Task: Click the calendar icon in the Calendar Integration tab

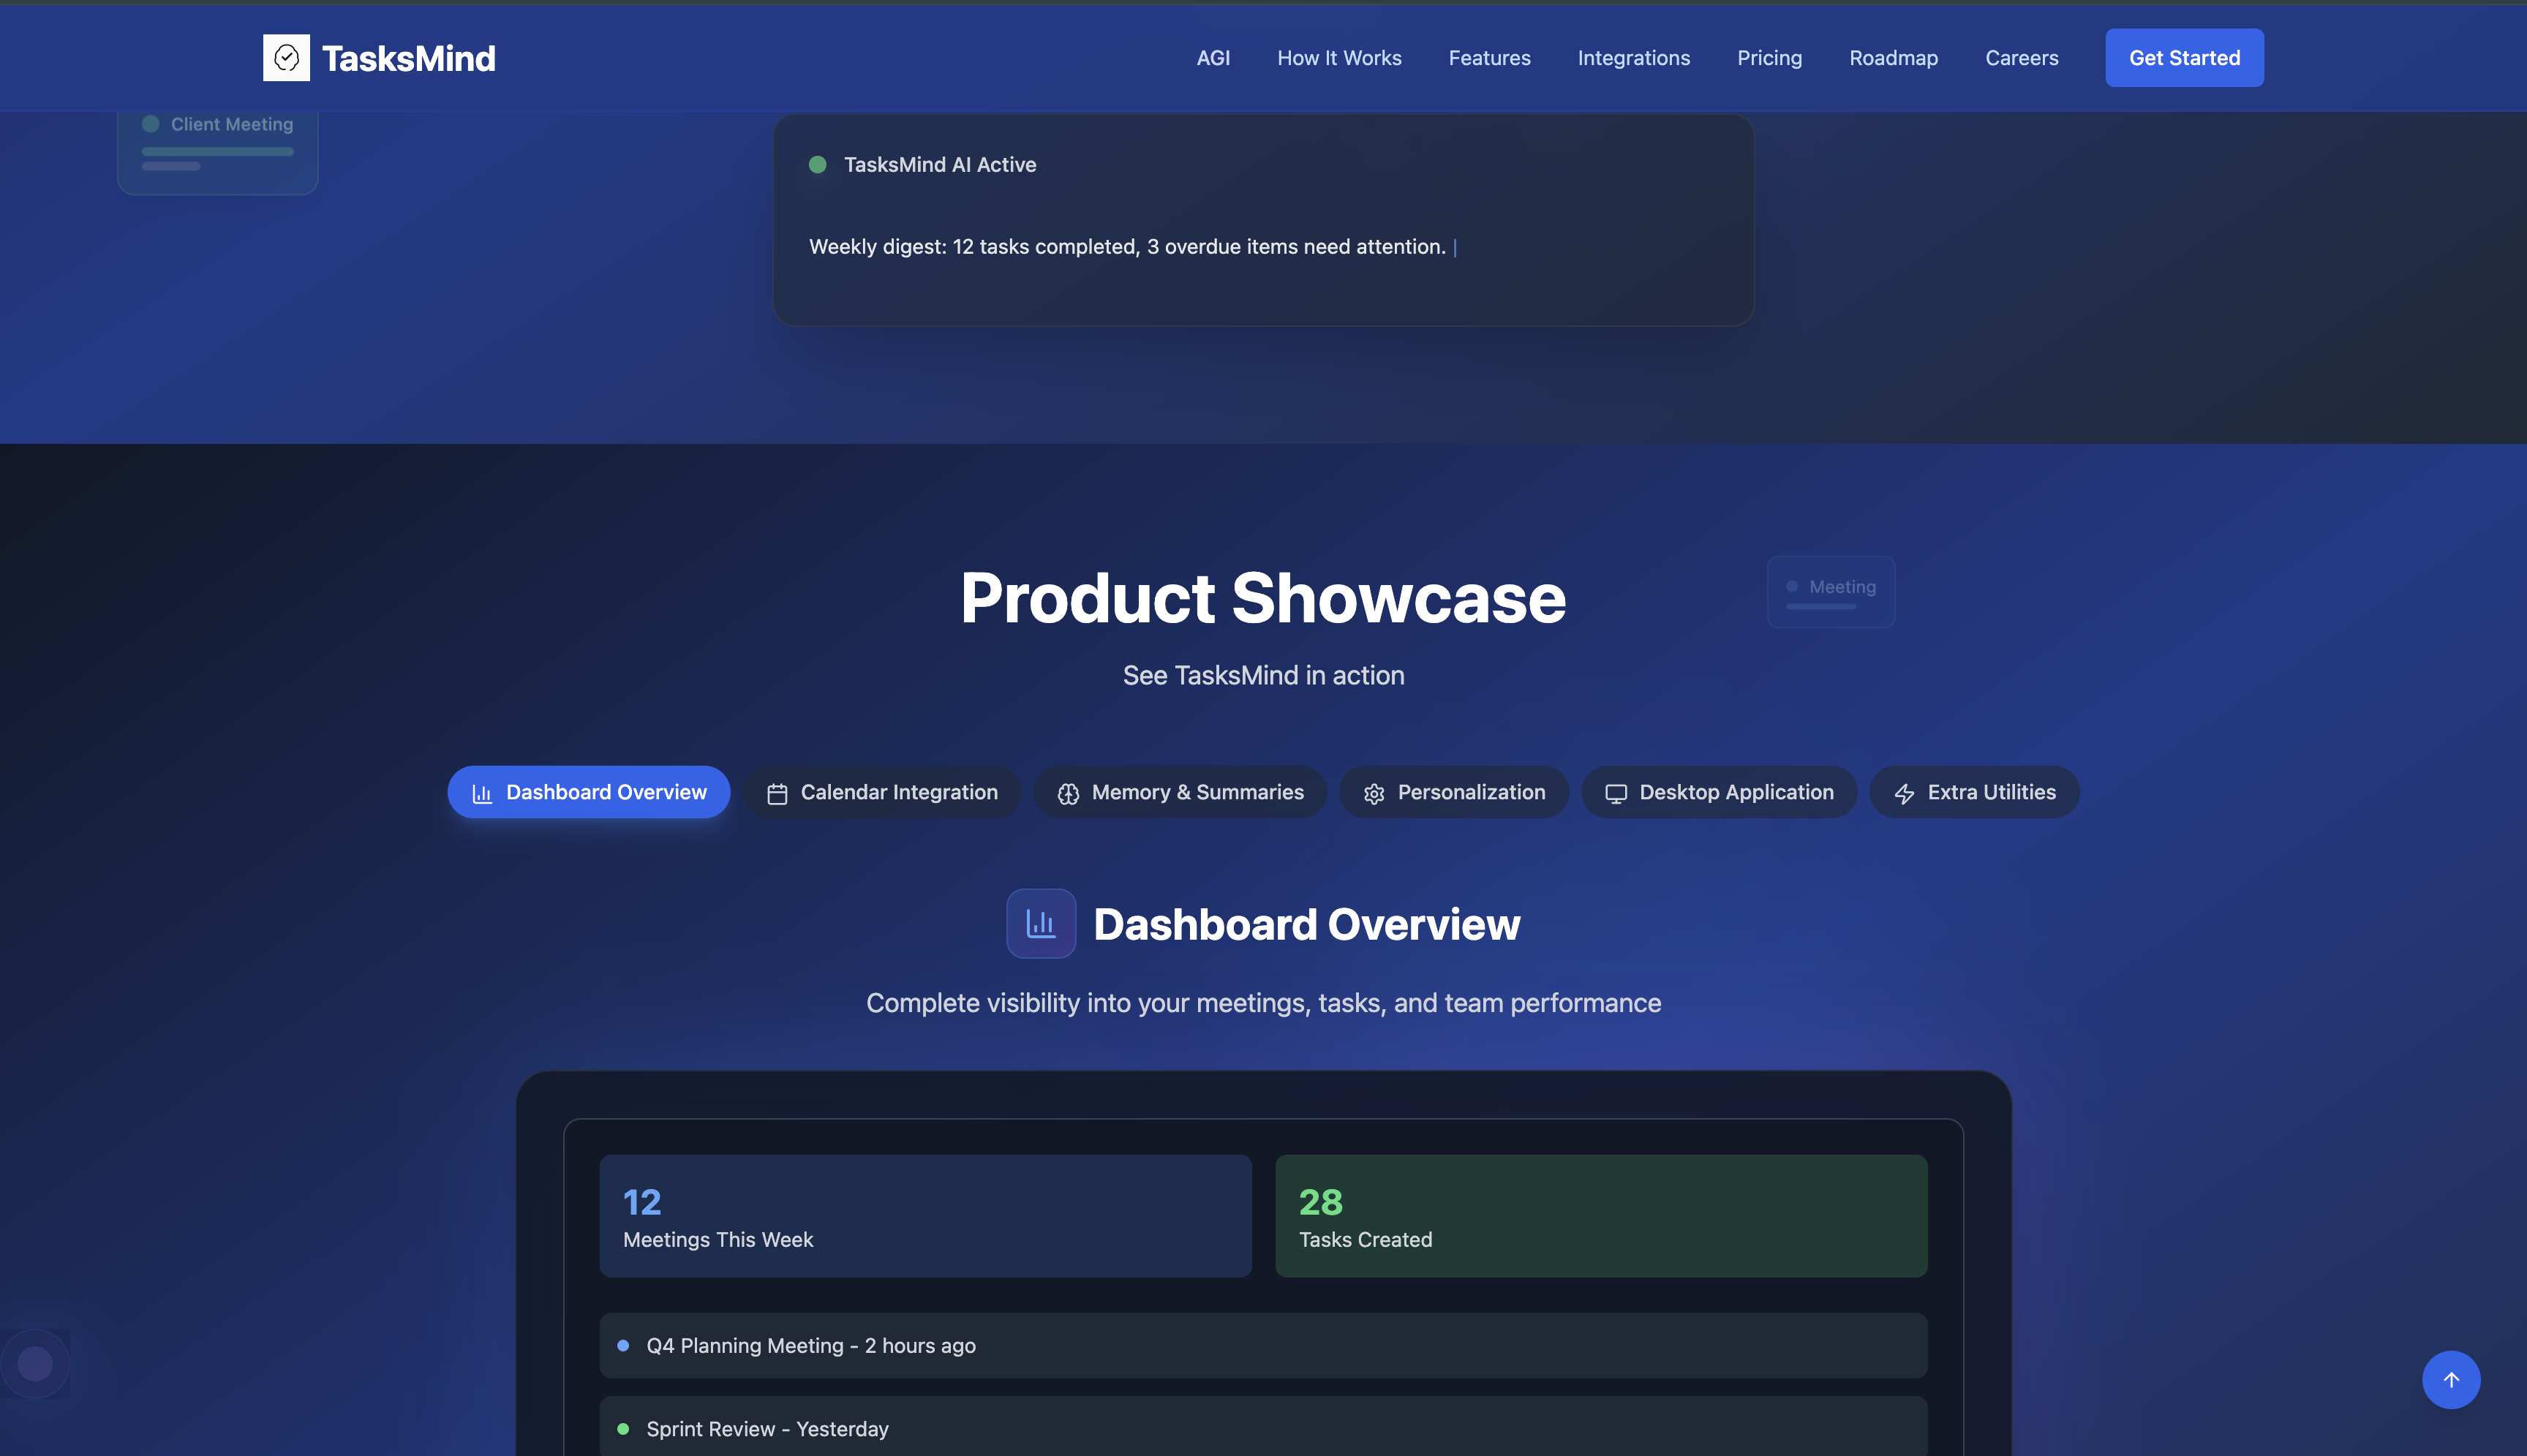Action: (777, 794)
